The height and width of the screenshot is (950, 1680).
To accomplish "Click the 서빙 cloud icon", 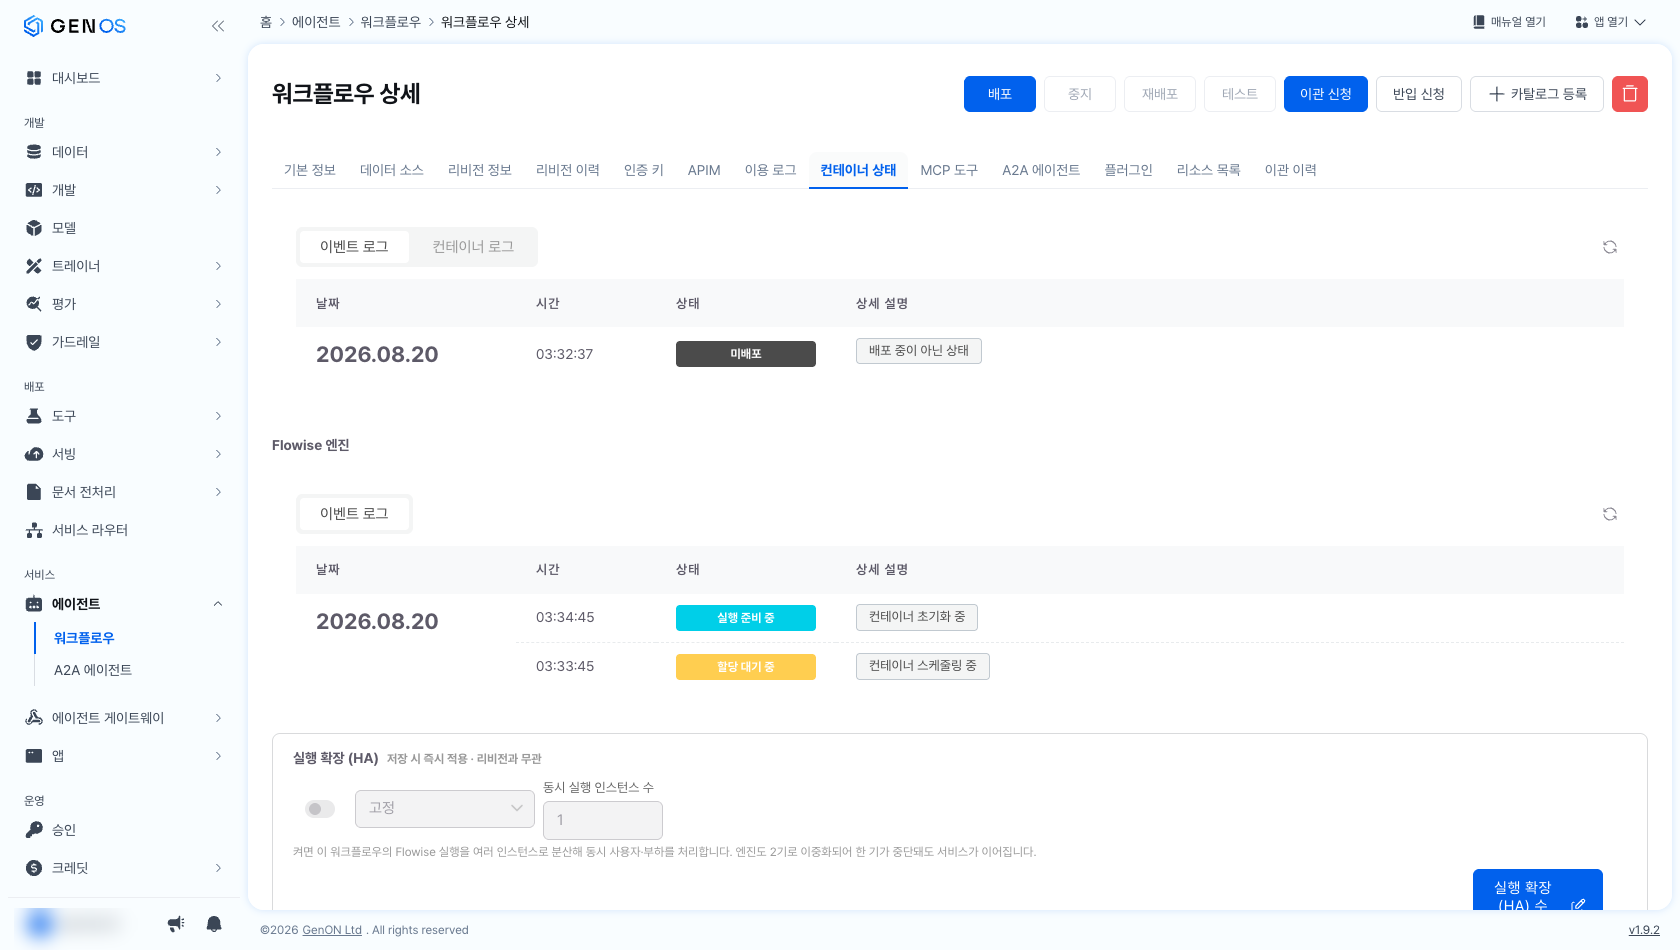I will coord(34,454).
